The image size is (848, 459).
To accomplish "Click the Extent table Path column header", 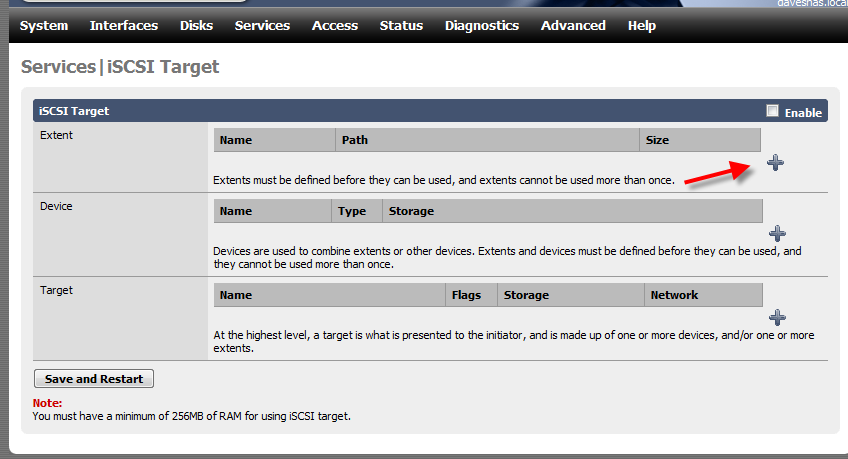I will click(x=487, y=140).
